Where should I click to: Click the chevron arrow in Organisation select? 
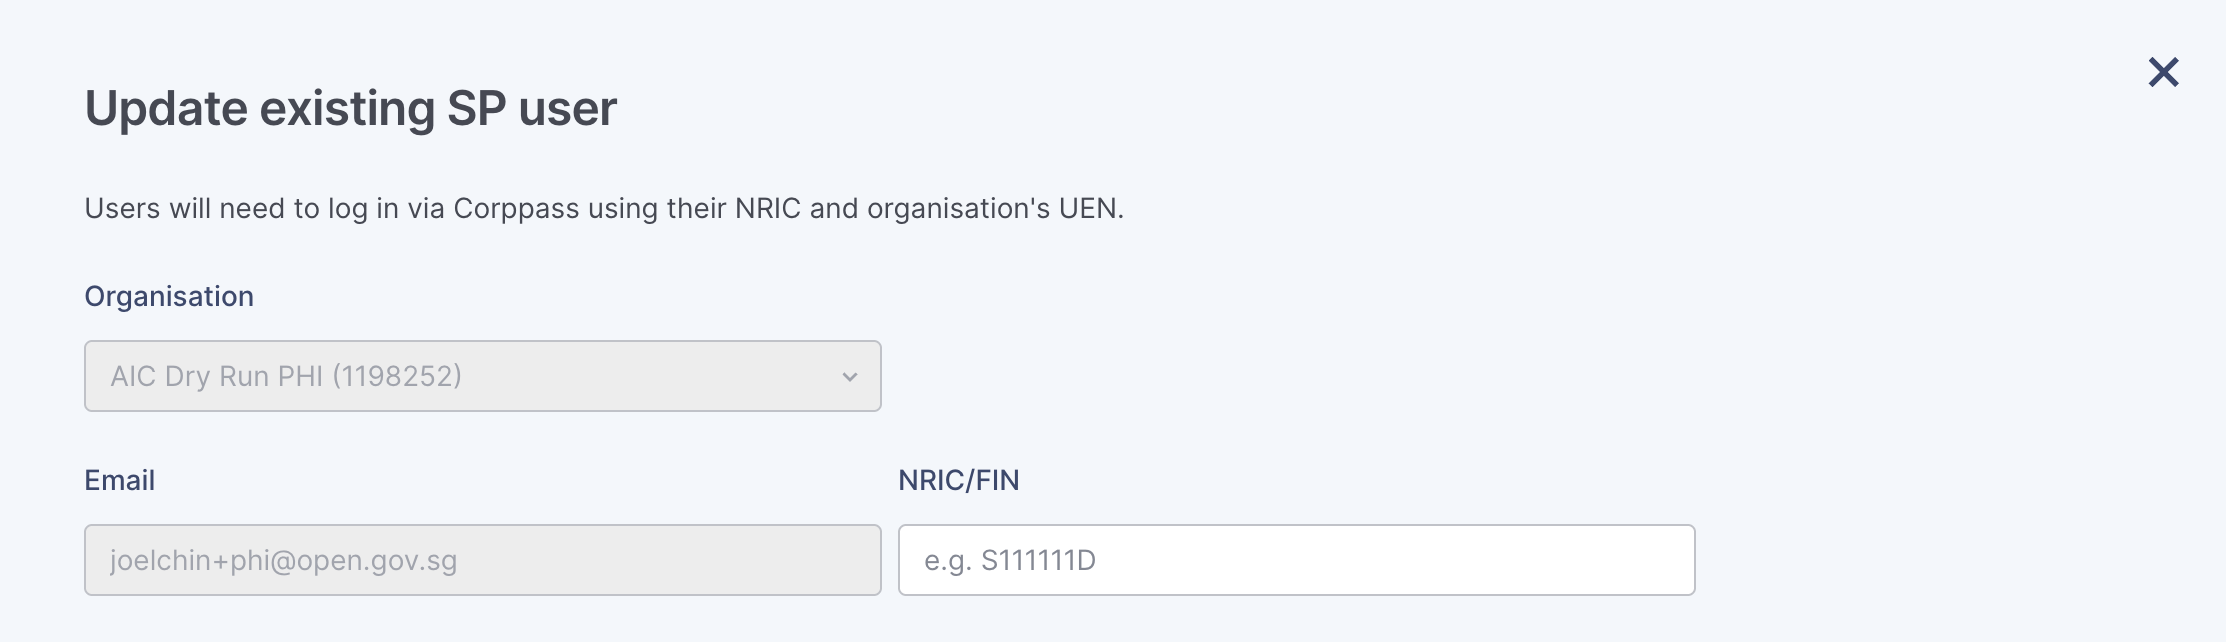[850, 377]
